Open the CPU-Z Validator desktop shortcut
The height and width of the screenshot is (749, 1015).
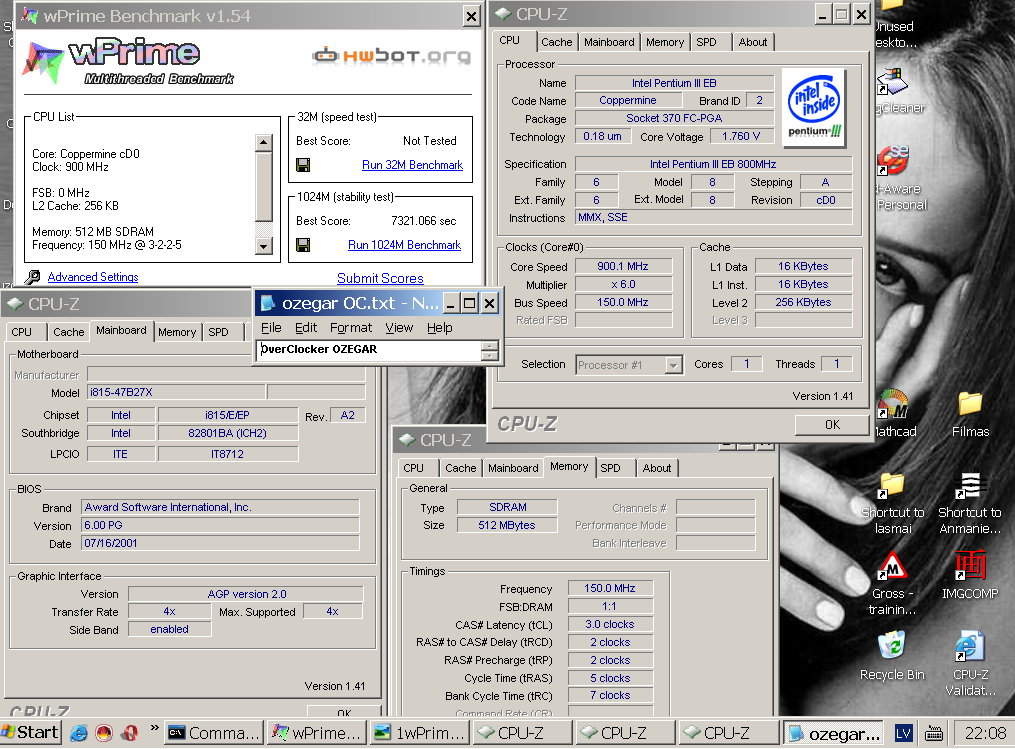[x=970, y=664]
